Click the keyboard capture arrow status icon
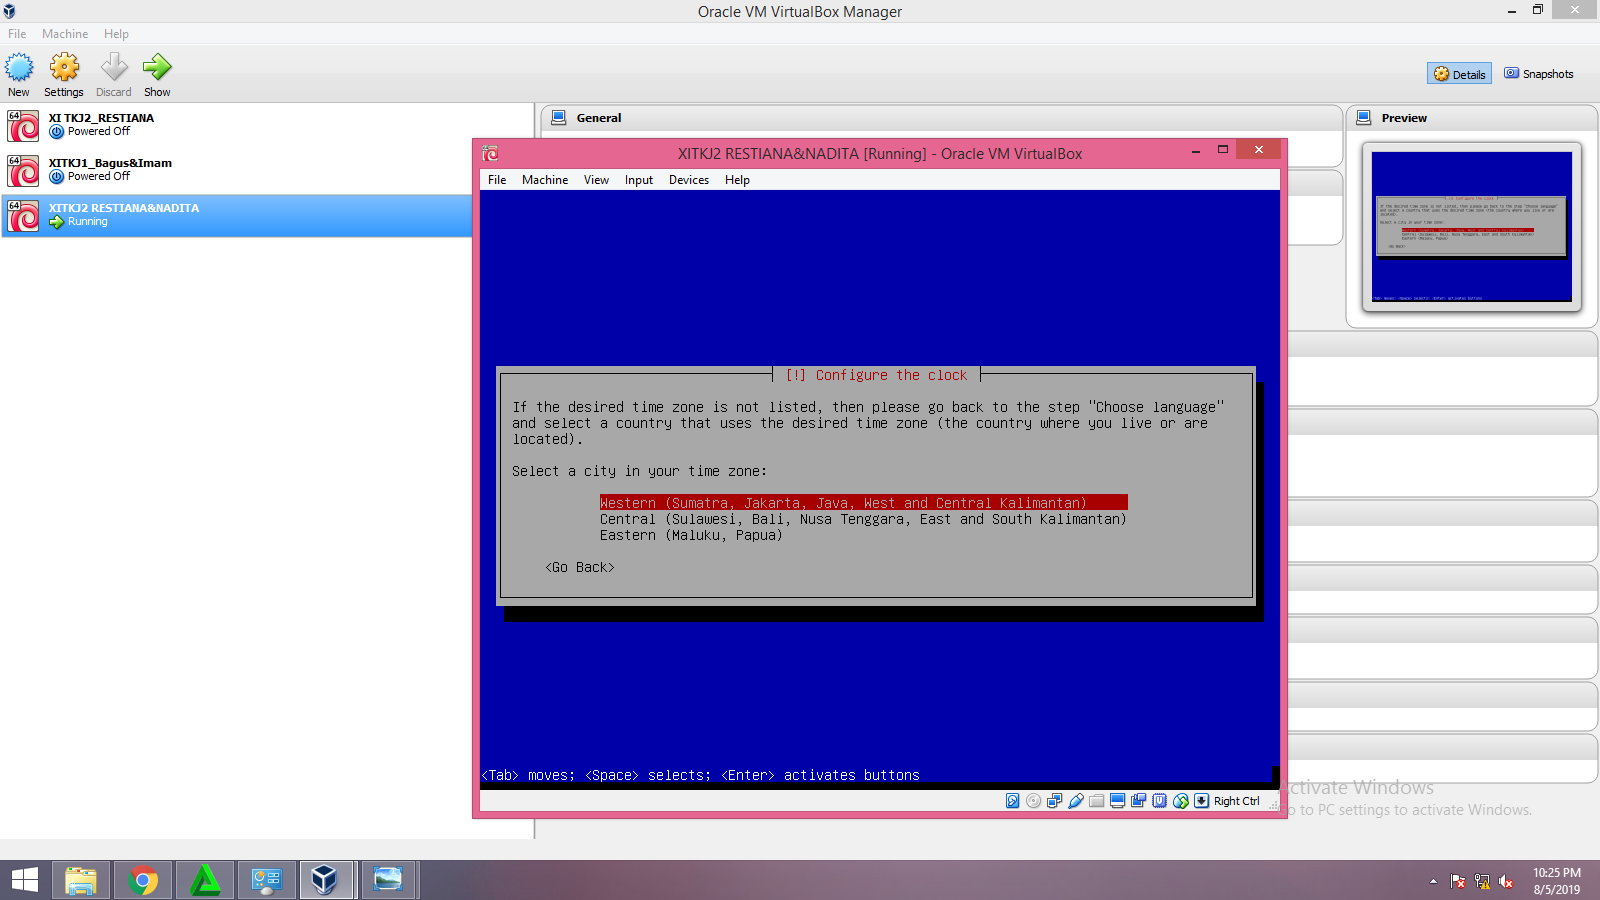The height and width of the screenshot is (900, 1600). point(1202,801)
